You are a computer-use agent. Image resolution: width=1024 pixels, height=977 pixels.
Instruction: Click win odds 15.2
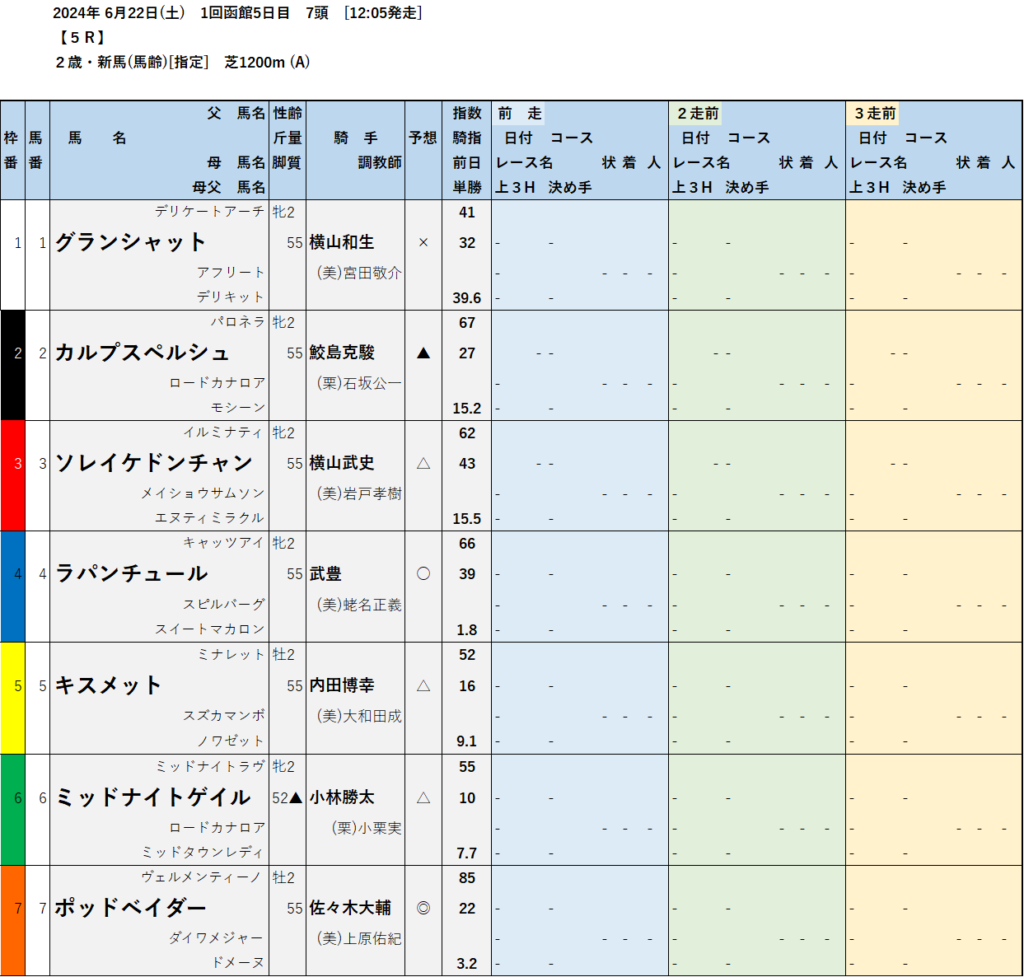coord(467,408)
